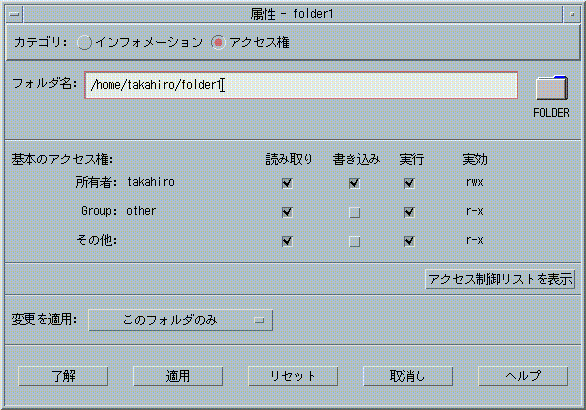Click the 実効 column header
586x410 pixels.
(475, 160)
